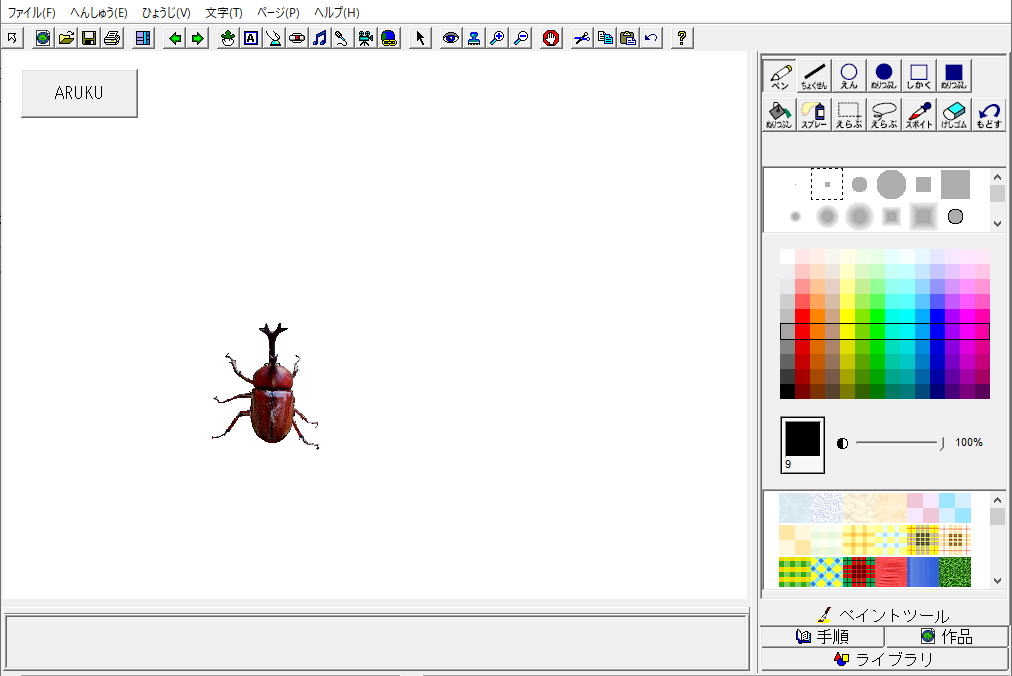
Task: Select the large square brush shape
Action: pyautogui.click(x=955, y=184)
